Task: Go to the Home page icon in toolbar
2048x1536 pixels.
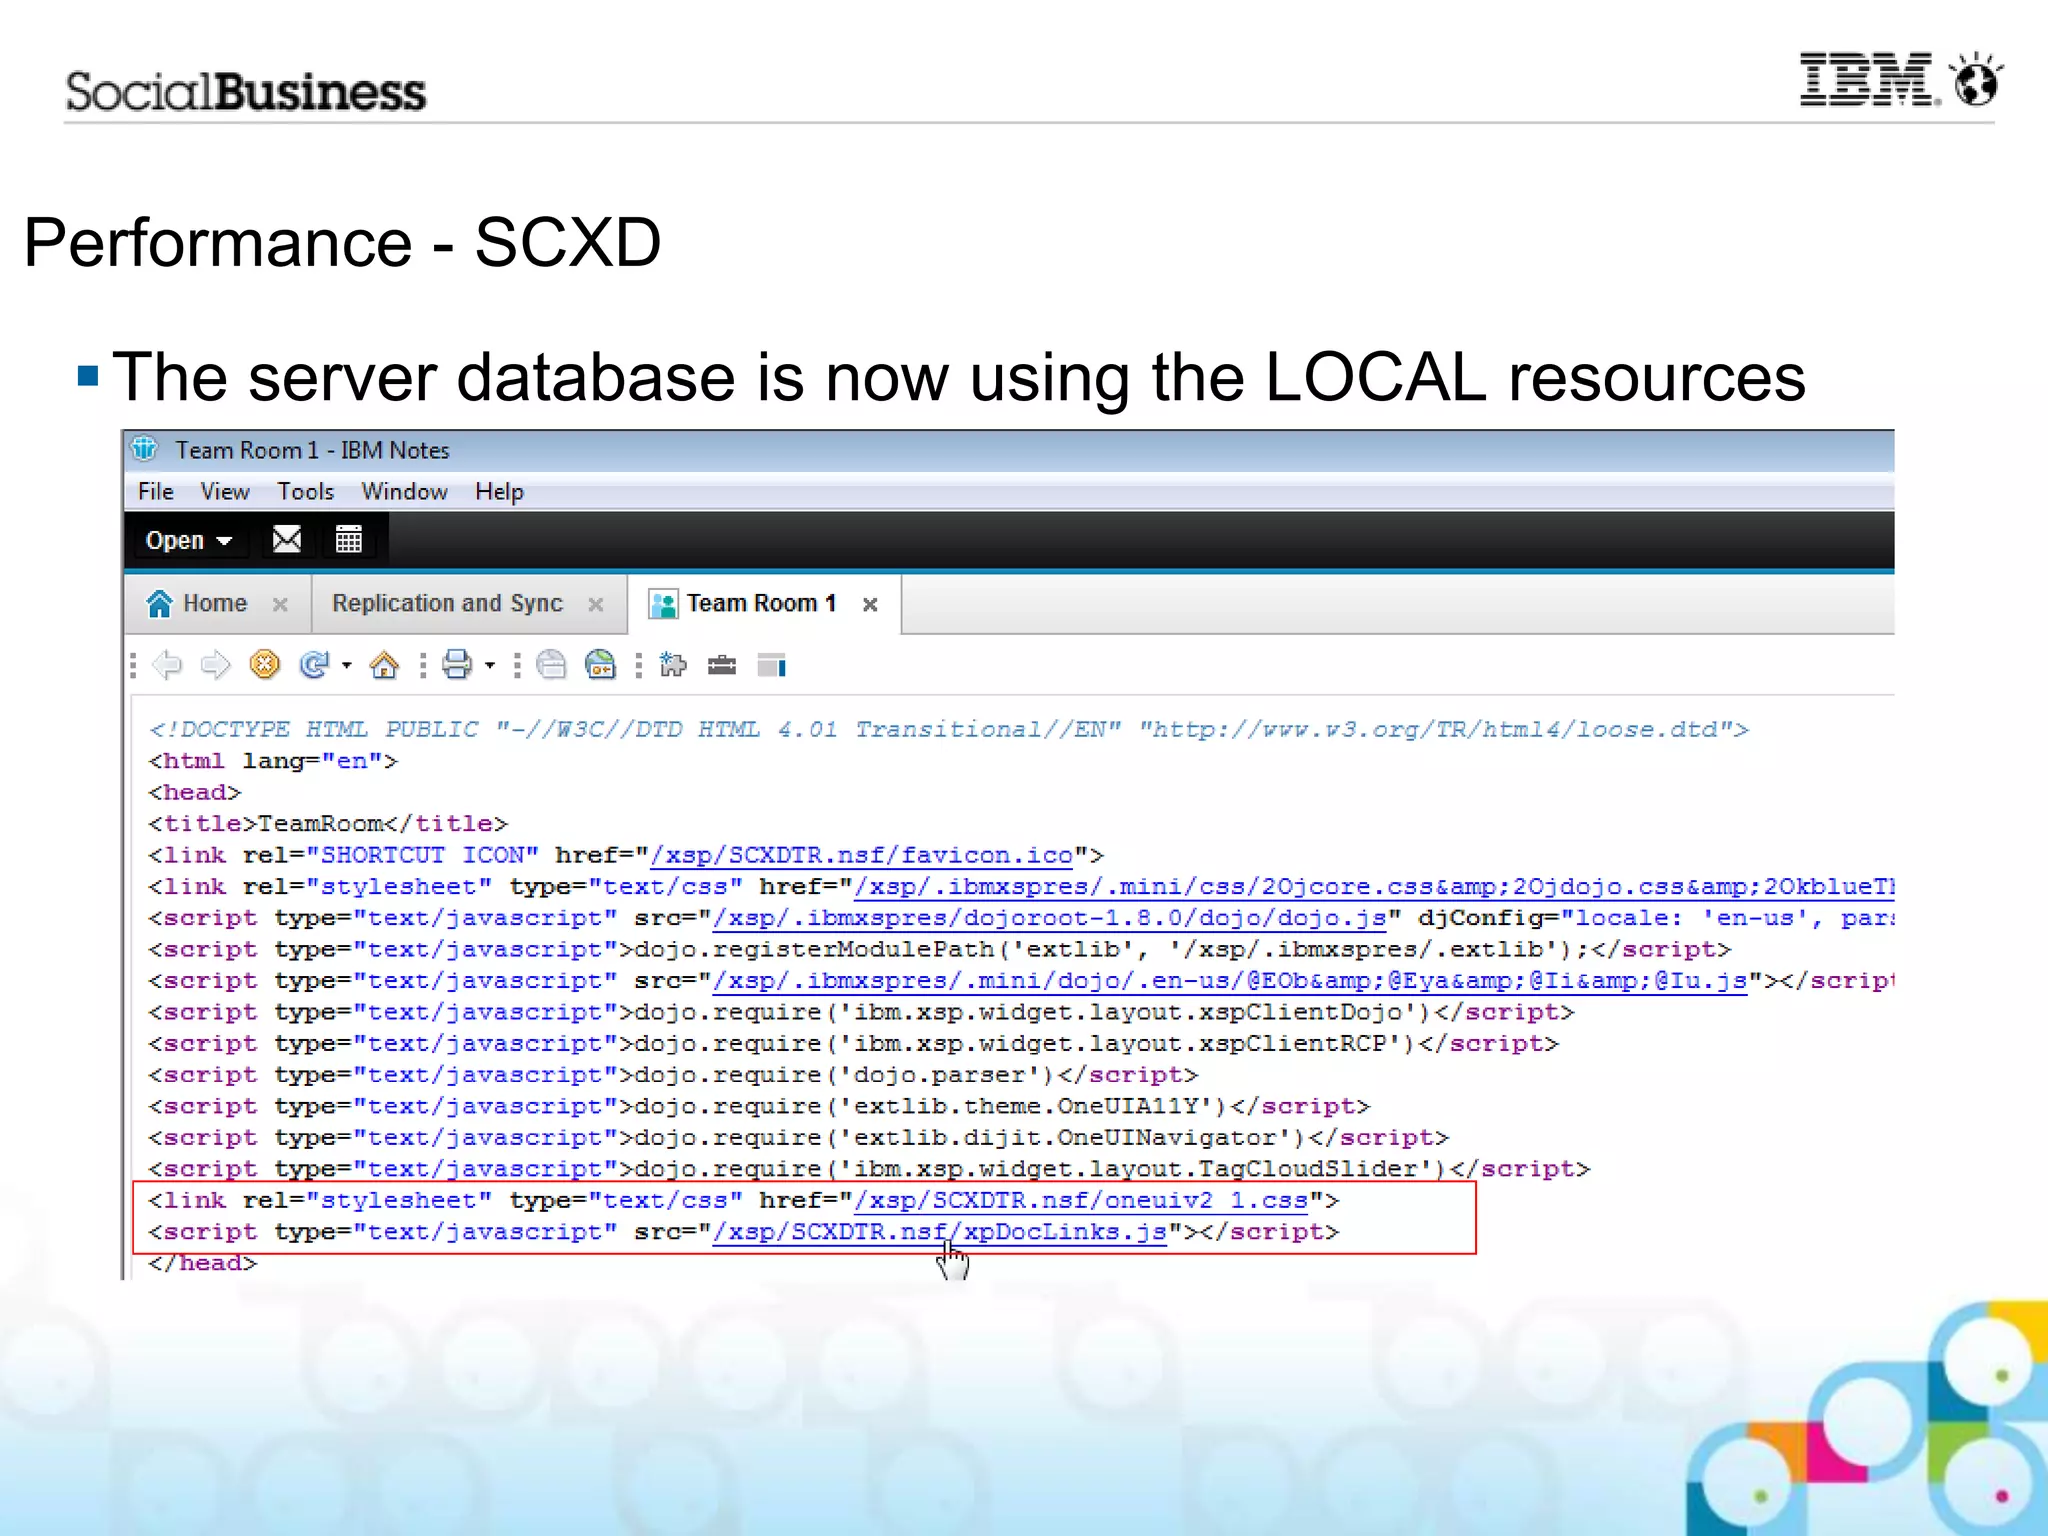Action: click(x=384, y=665)
